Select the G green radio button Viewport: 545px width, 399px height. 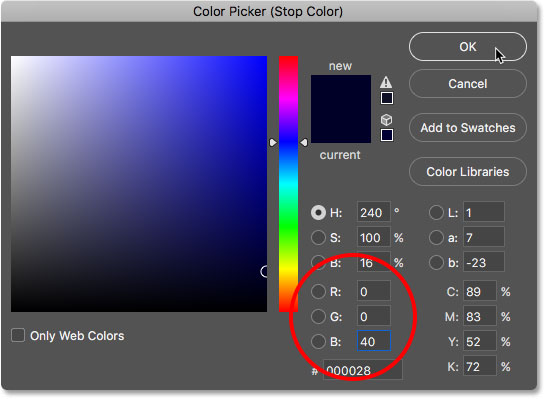pos(318,317)
